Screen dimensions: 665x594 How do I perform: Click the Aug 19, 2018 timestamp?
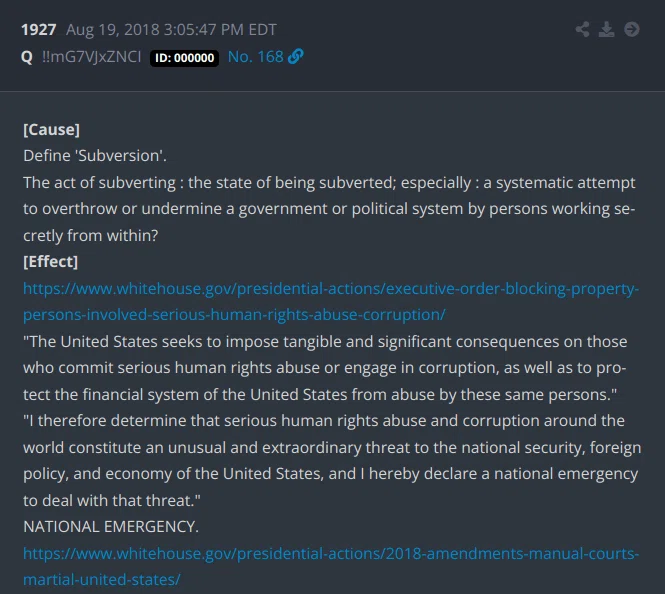pyautogui.click(x=171, y=30)
